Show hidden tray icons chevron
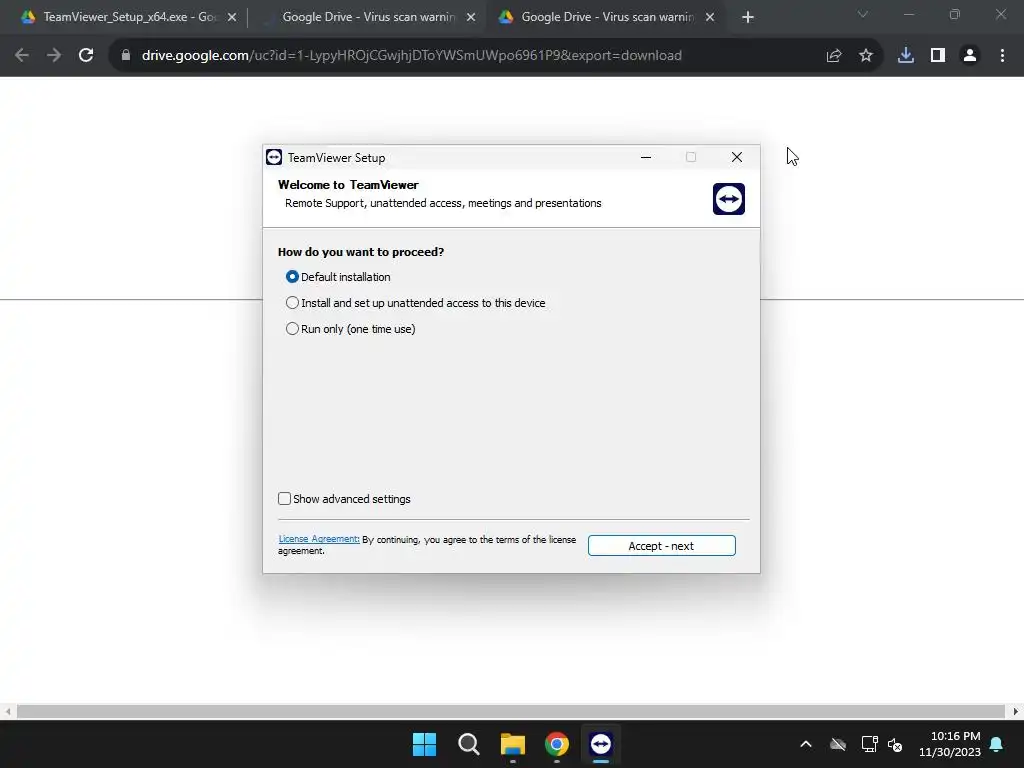1024x768 pixels. (806, 744)
